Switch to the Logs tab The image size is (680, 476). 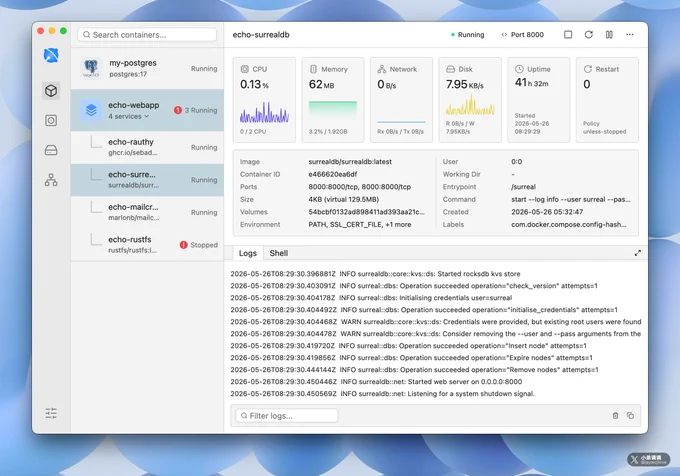click(248, 253)
